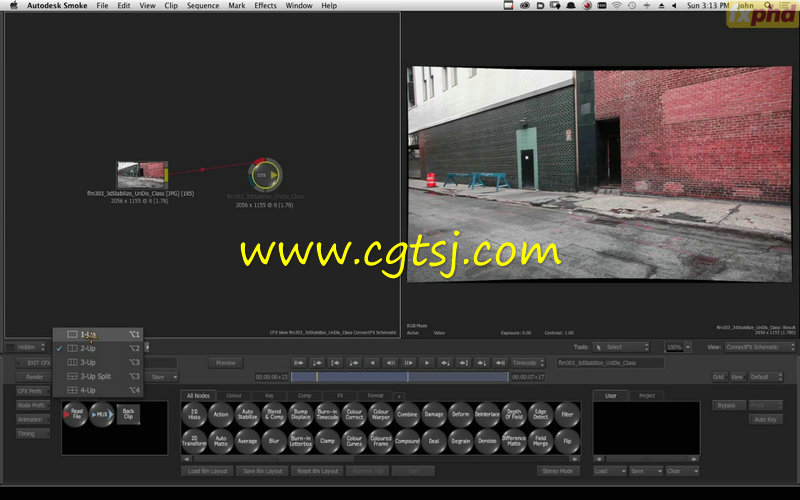Click the Preview button

226,363
